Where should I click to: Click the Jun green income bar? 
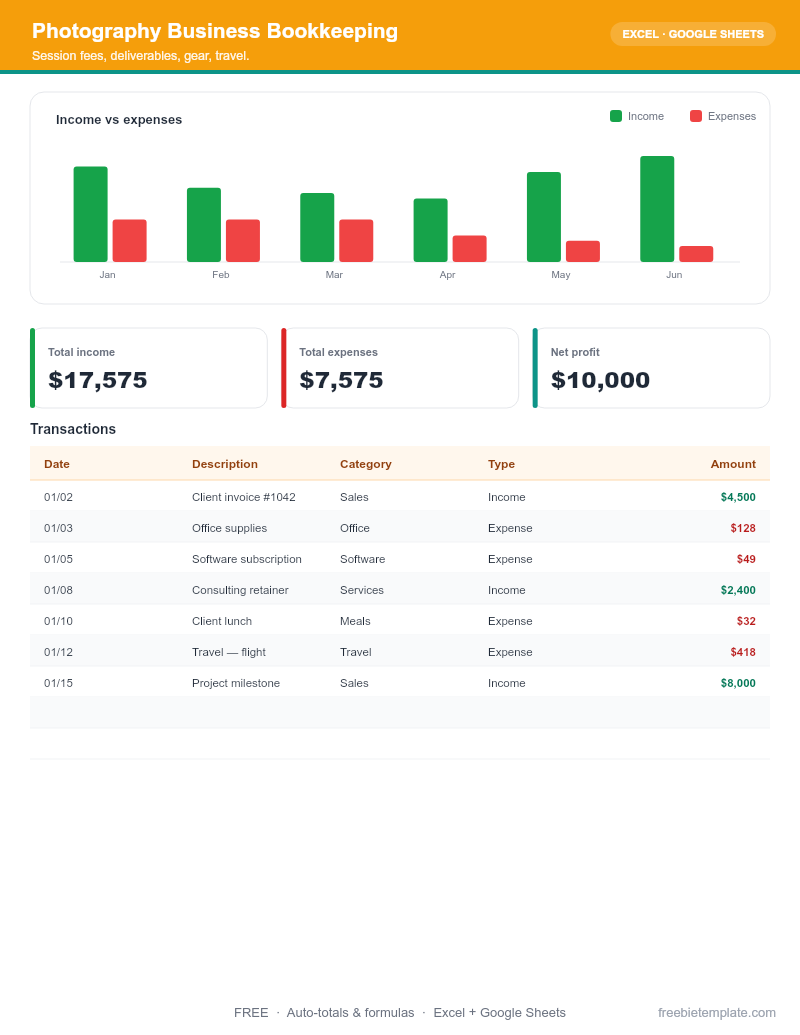pyautogui.click(x=657, y=209)
